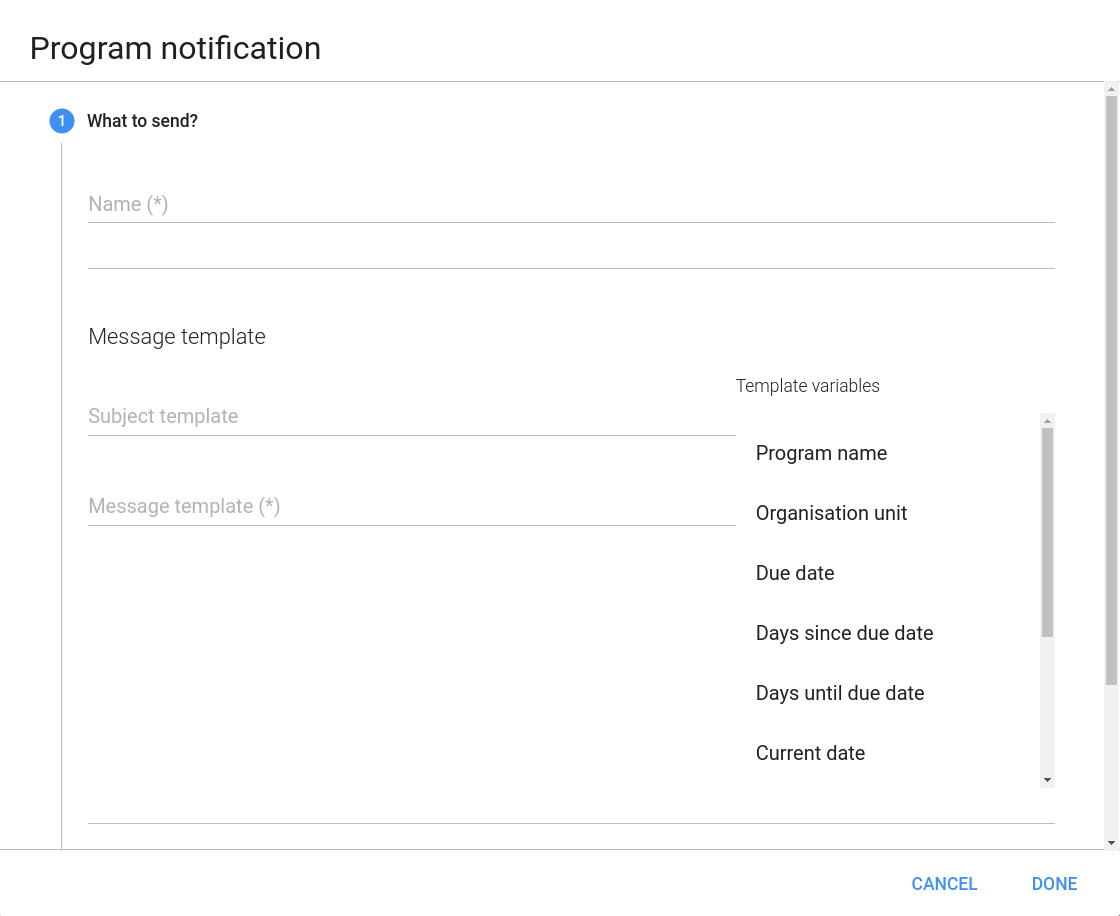The height and width of the screenshot is (916, 1120).
Task: Click the Message template (*) text field
Action: 411,507
